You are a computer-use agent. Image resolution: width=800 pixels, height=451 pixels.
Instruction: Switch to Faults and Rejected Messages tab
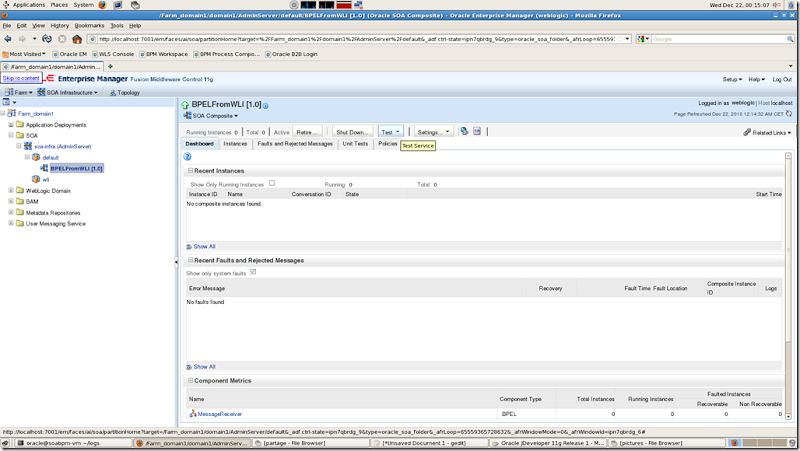[x=295, y=144]
